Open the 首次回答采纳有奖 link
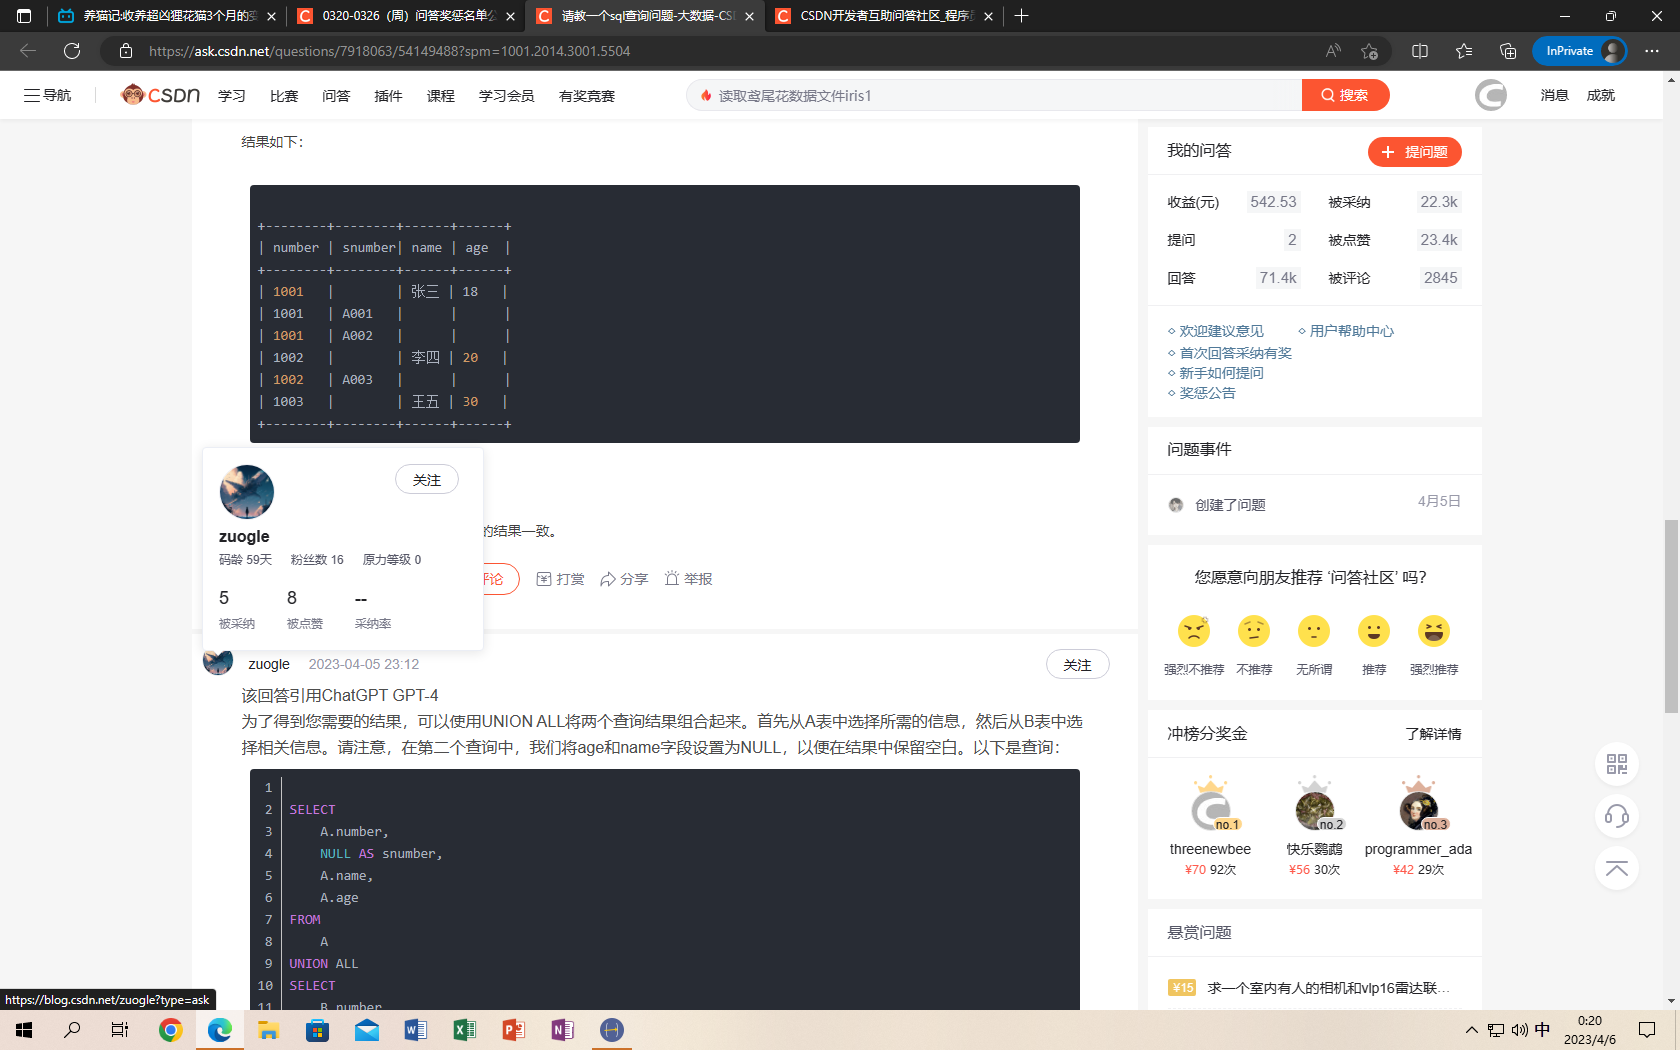Viewport: 1680px width, 1050px height. coord(1235,353)
